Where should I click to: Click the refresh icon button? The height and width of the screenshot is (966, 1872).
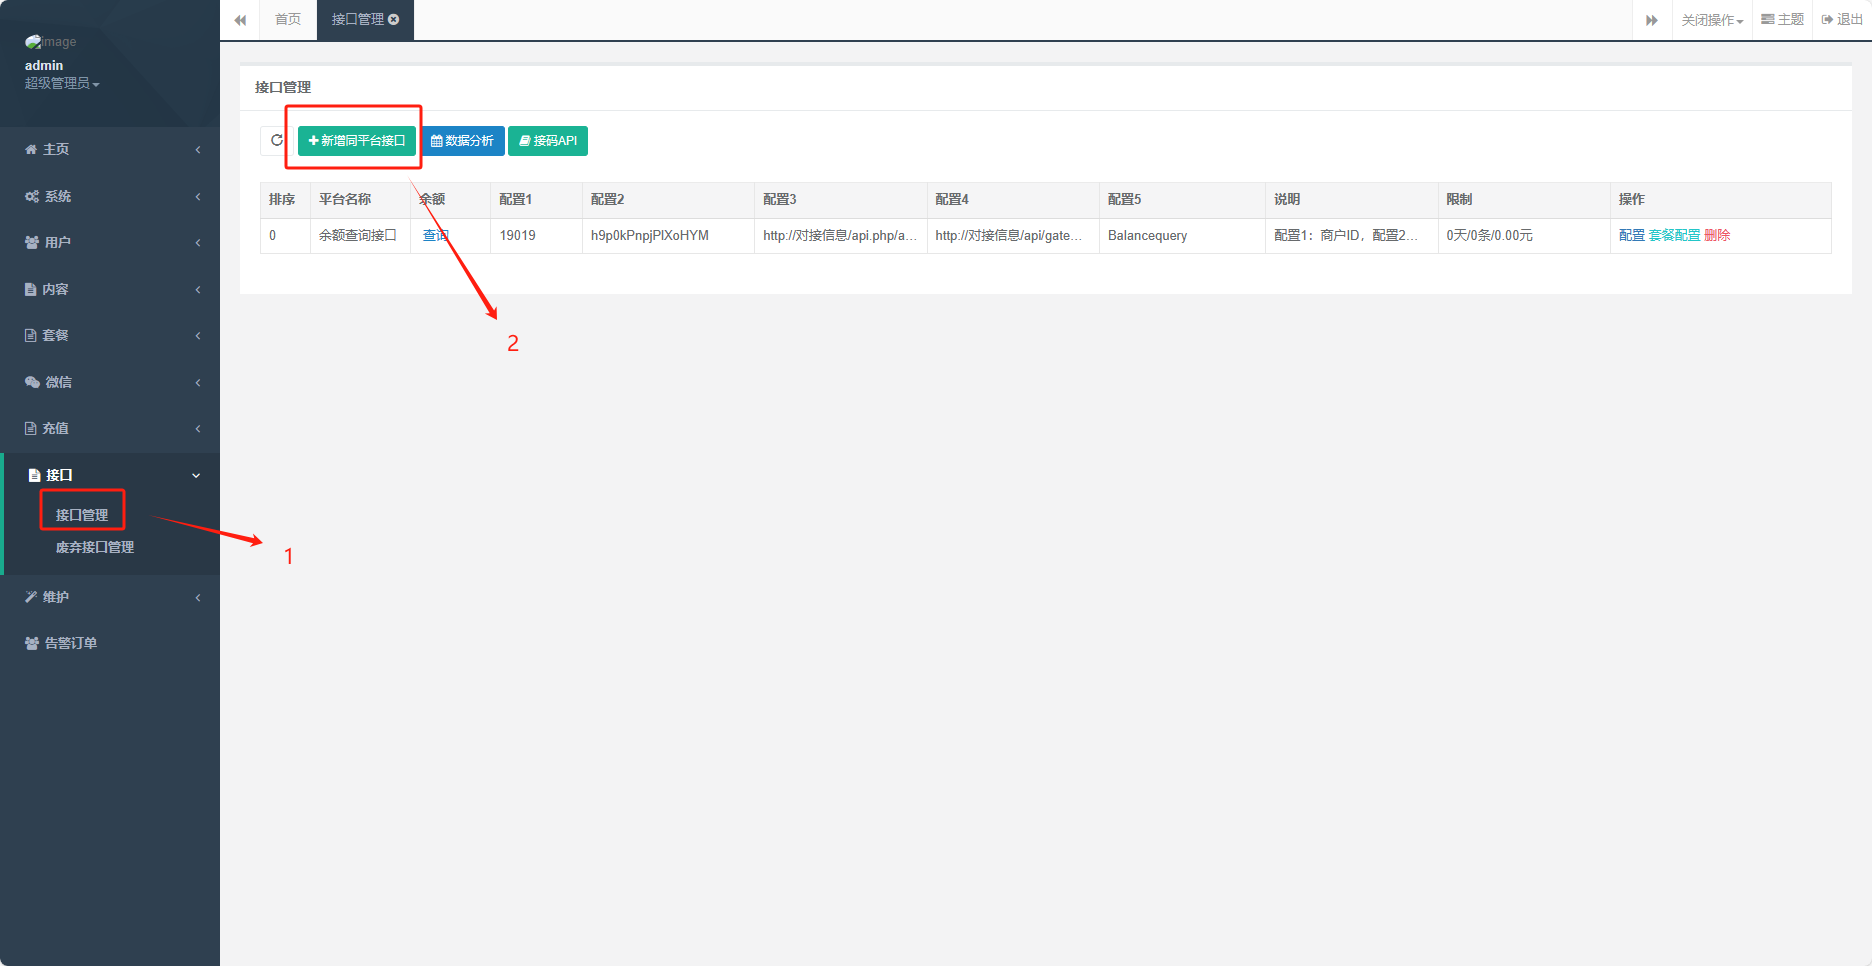276,141
